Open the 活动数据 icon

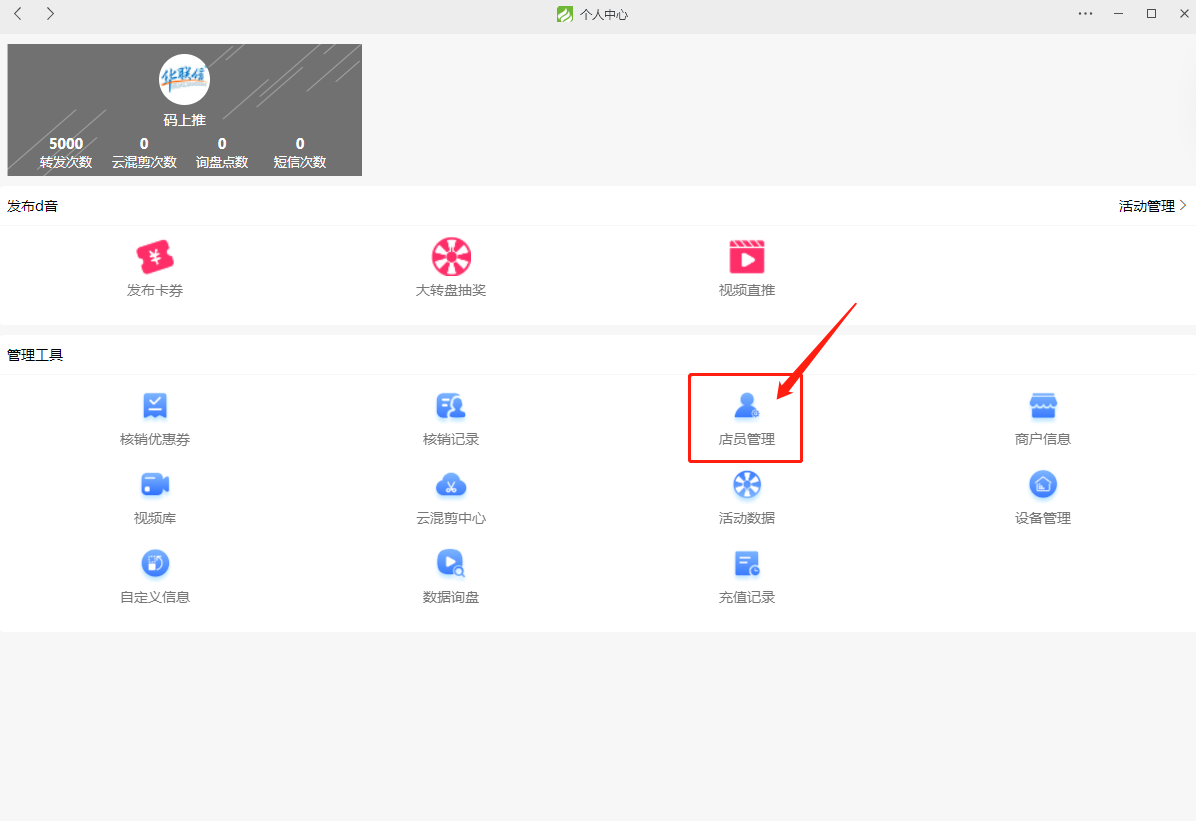[x=747, y=485]
